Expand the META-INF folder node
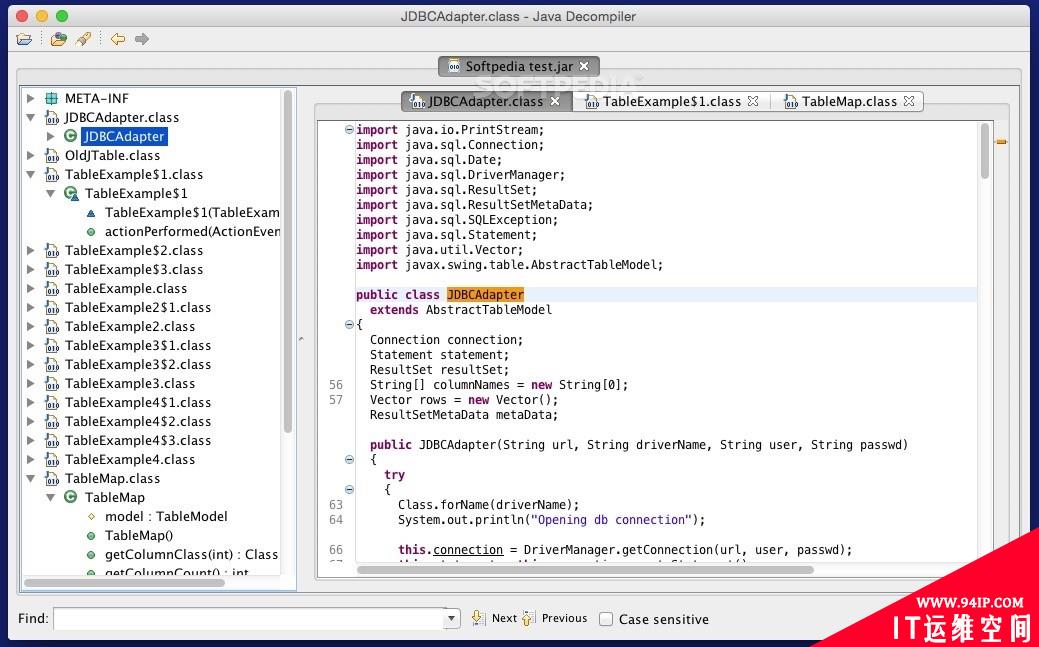1039x647 pixels. click(30, 98)
